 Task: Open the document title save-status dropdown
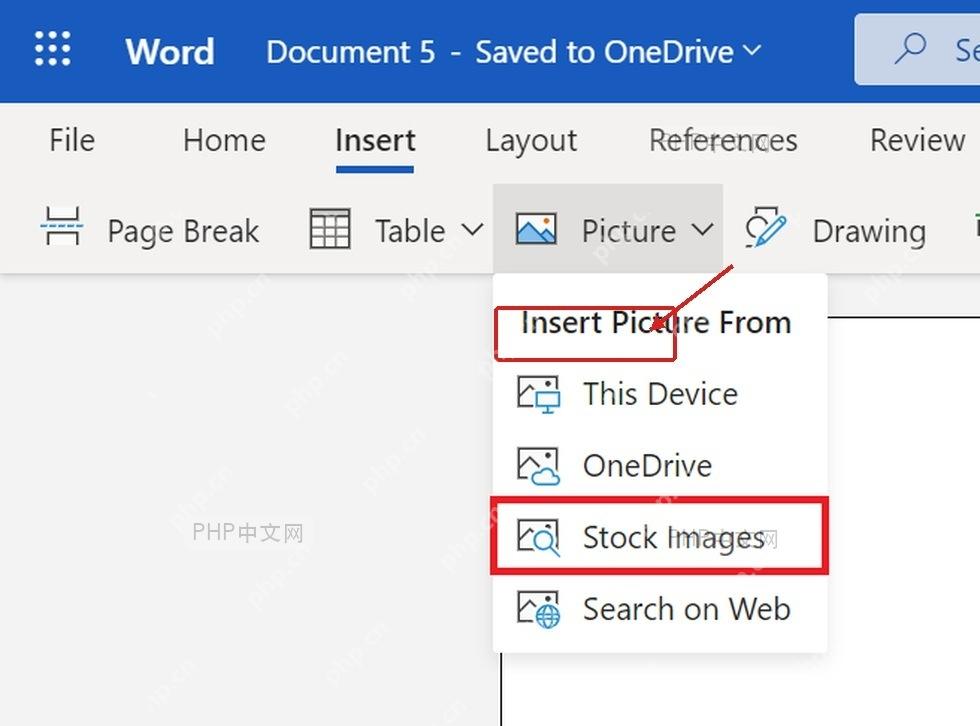(x=753, y=50)
